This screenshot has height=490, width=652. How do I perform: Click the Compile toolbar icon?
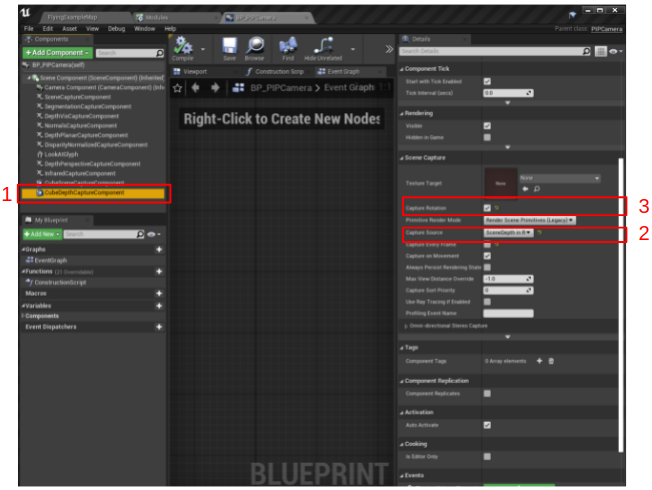coord(183,47)
